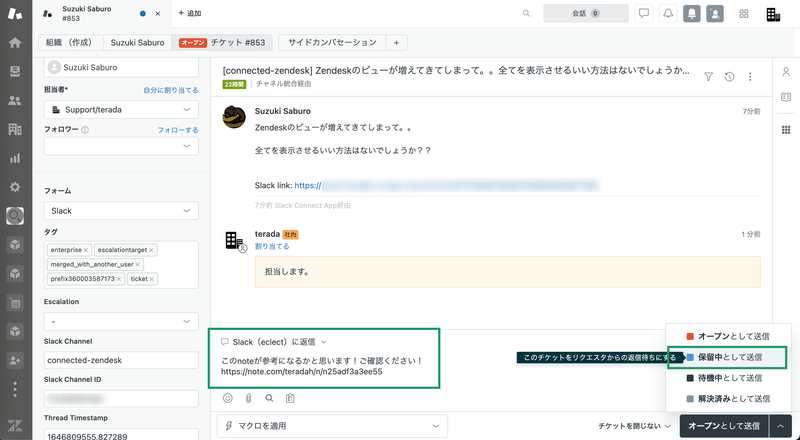The width and height of the screenshot is (800, 440).
Task: Click the plus button next to サイドカンバセーション
Action: (396, 42)
